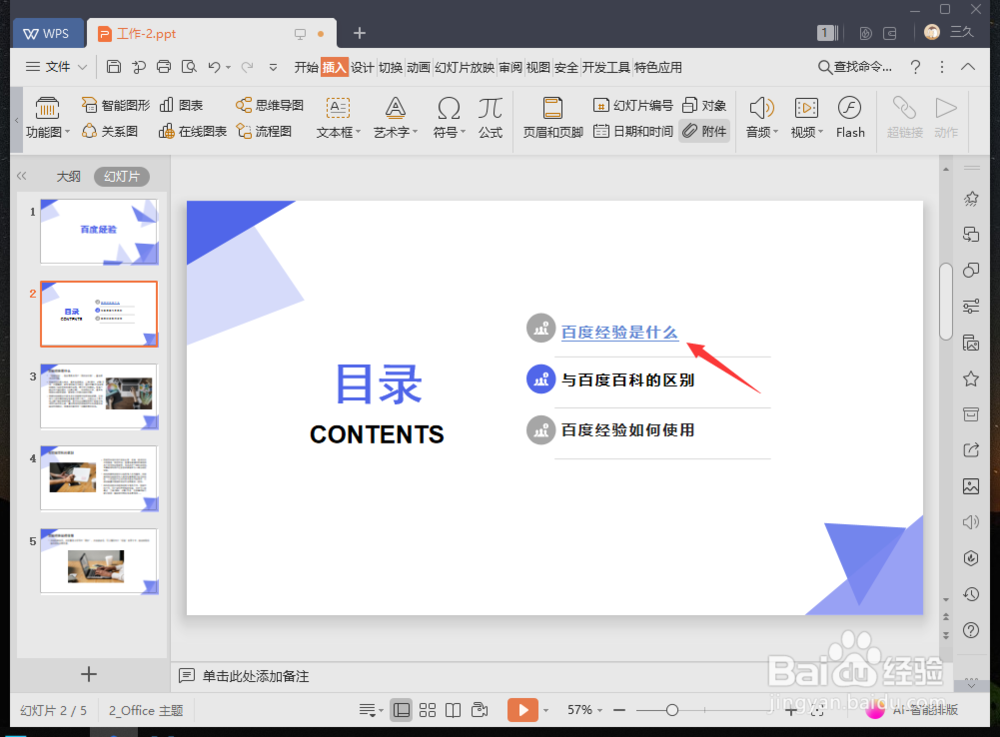
Task: Click the WPS home tab
Action: [x=47, y=33]
